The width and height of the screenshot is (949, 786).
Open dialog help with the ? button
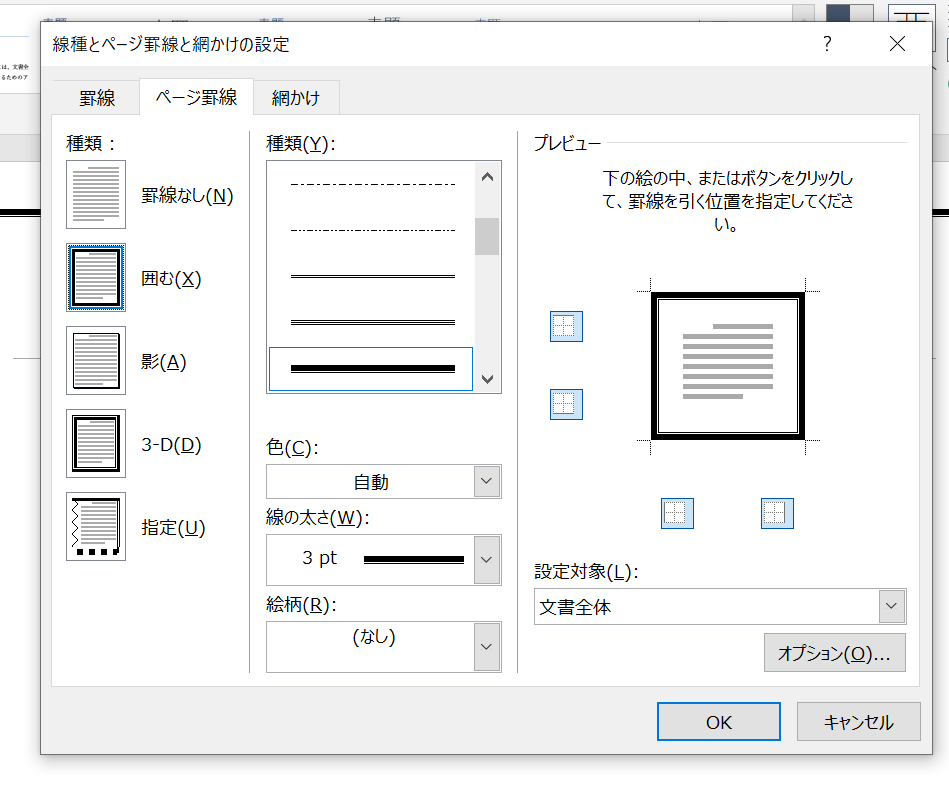pyautogui.click(x=827, y=44)
